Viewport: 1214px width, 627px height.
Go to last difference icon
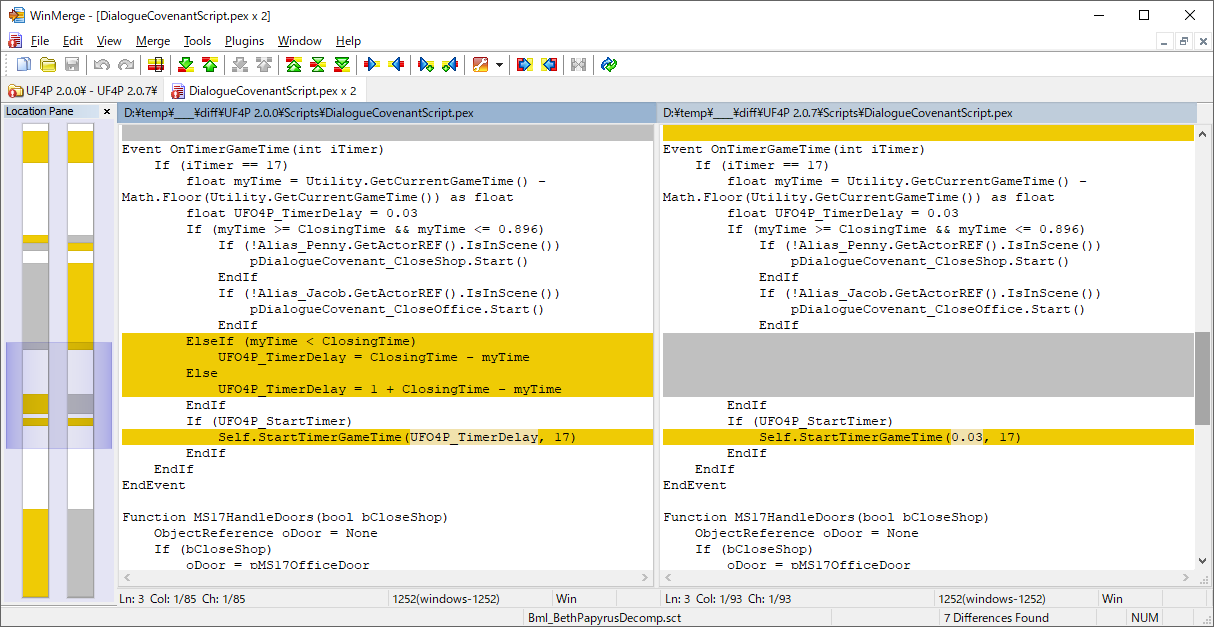[341, 65]
